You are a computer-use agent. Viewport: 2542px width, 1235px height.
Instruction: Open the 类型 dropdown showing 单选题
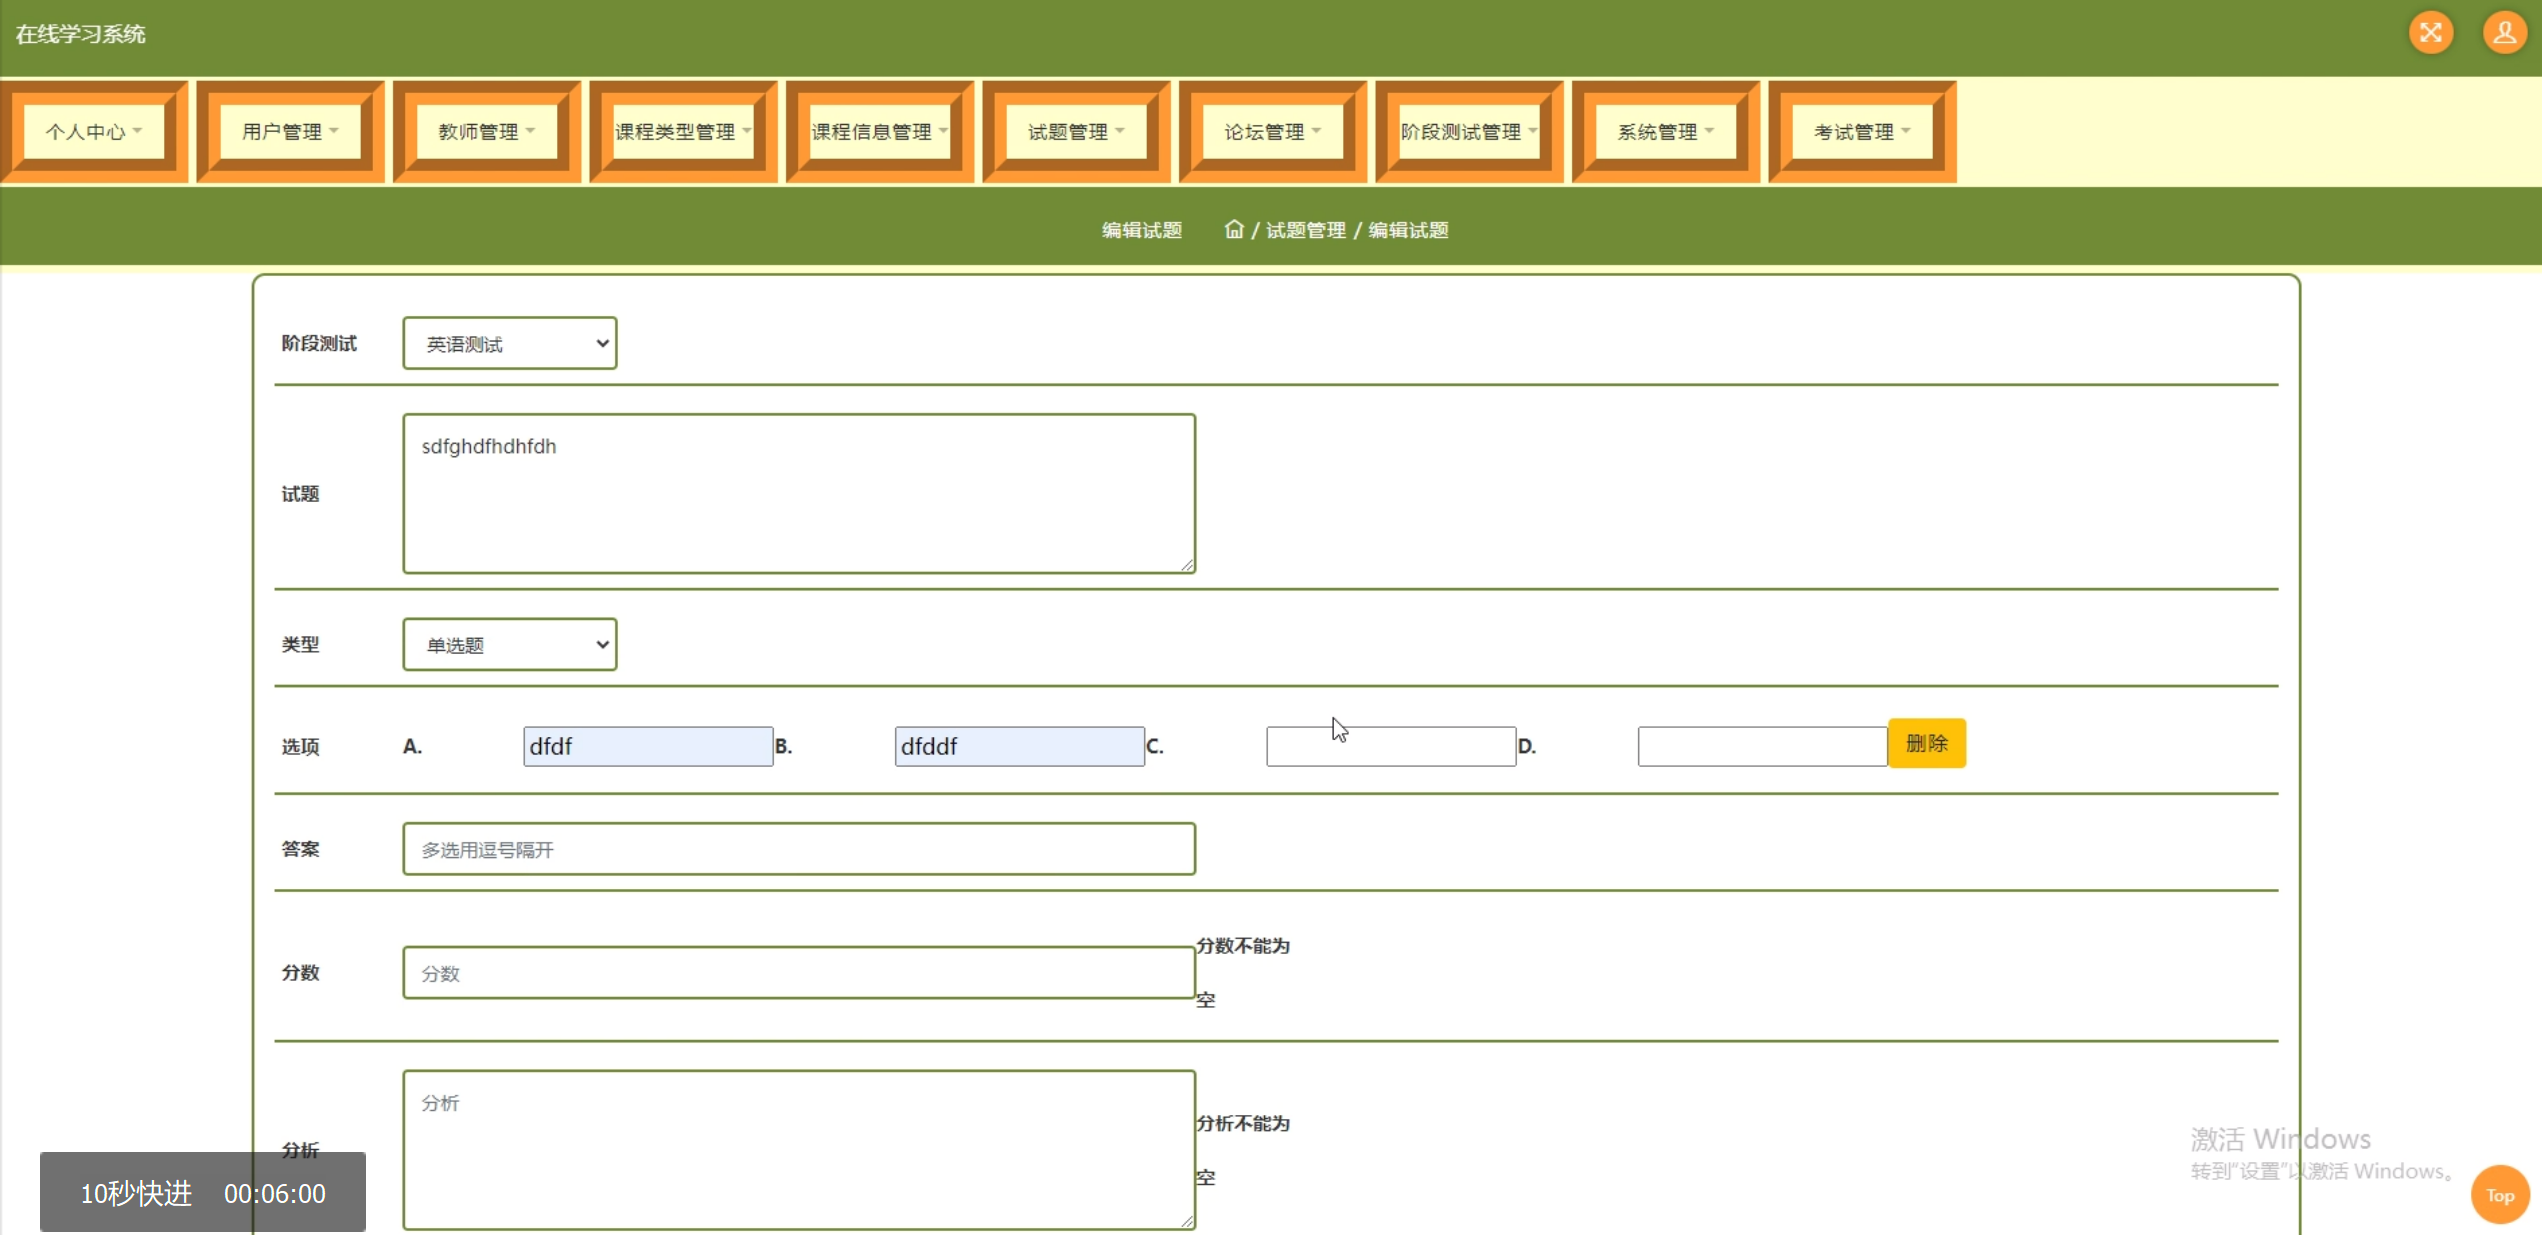[x=509, y=644]
